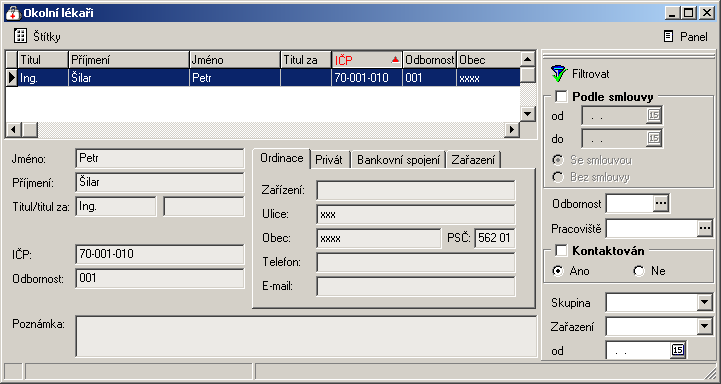Select the Se smlouvou radio button
The height and width of the screenshot is (384, 721).
(558, 160)
